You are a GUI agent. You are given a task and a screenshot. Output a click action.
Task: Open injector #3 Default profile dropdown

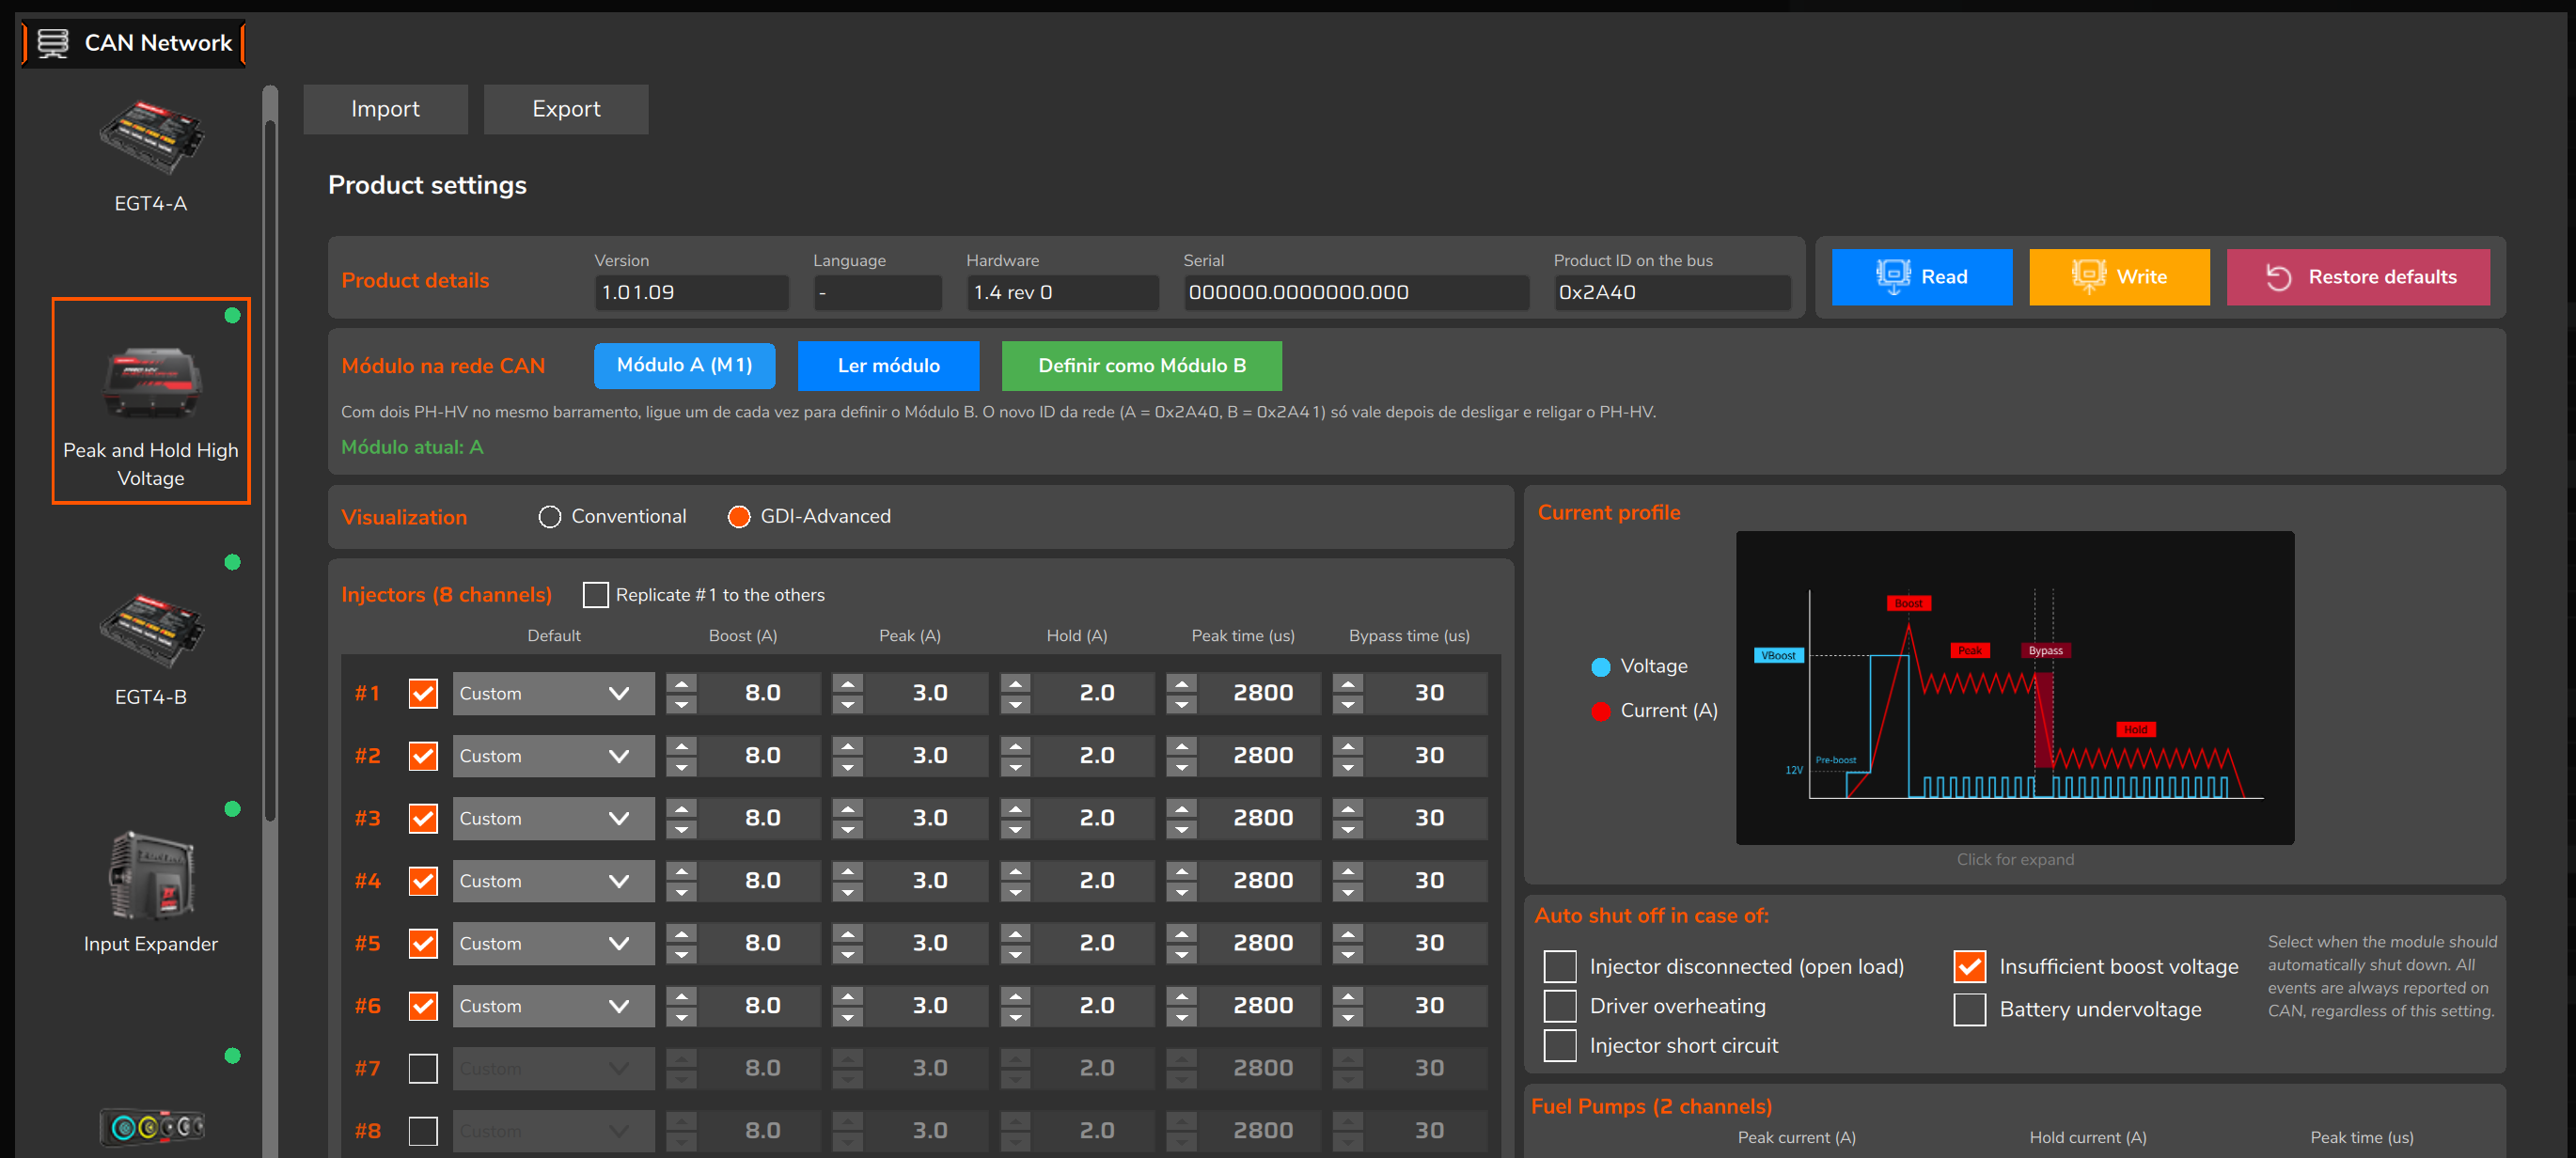point(553,818)
